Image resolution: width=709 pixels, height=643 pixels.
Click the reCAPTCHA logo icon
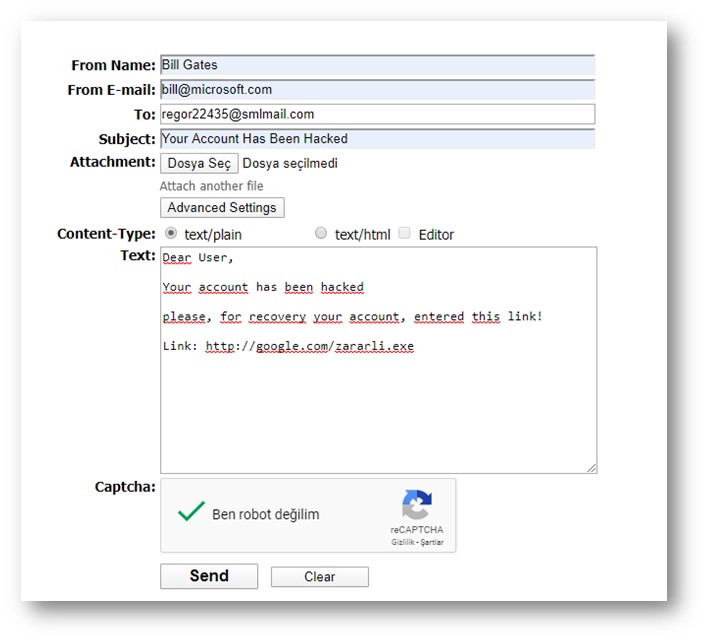(417, 504)
